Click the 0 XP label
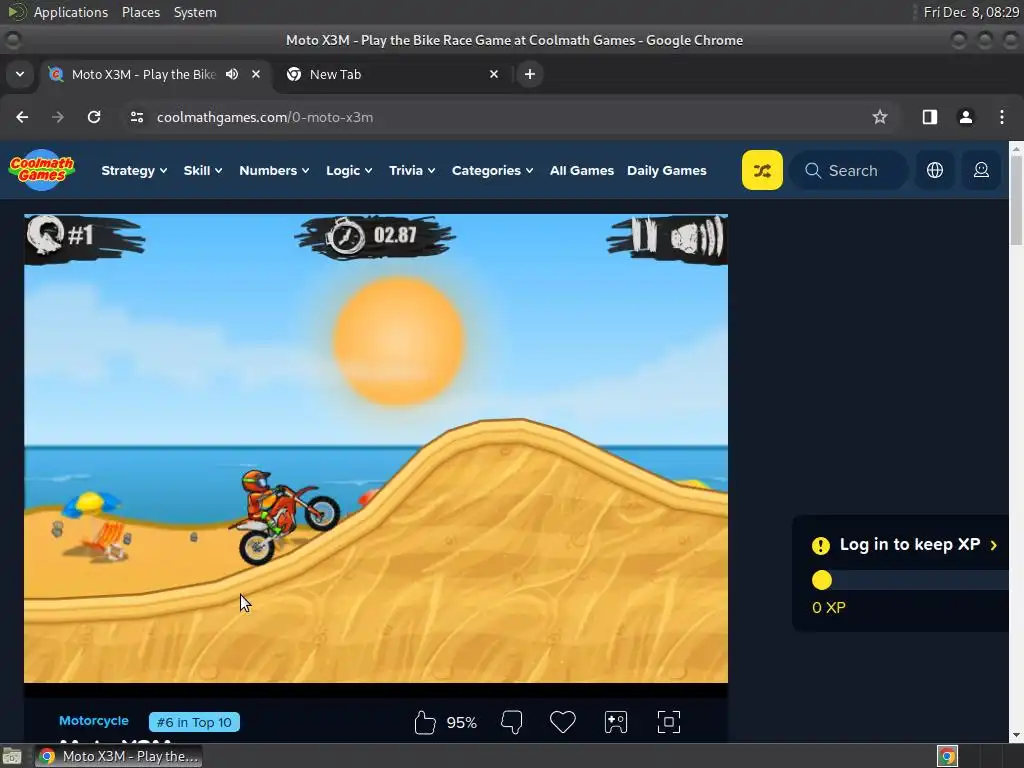The image size is (1024, 768). 829,607
